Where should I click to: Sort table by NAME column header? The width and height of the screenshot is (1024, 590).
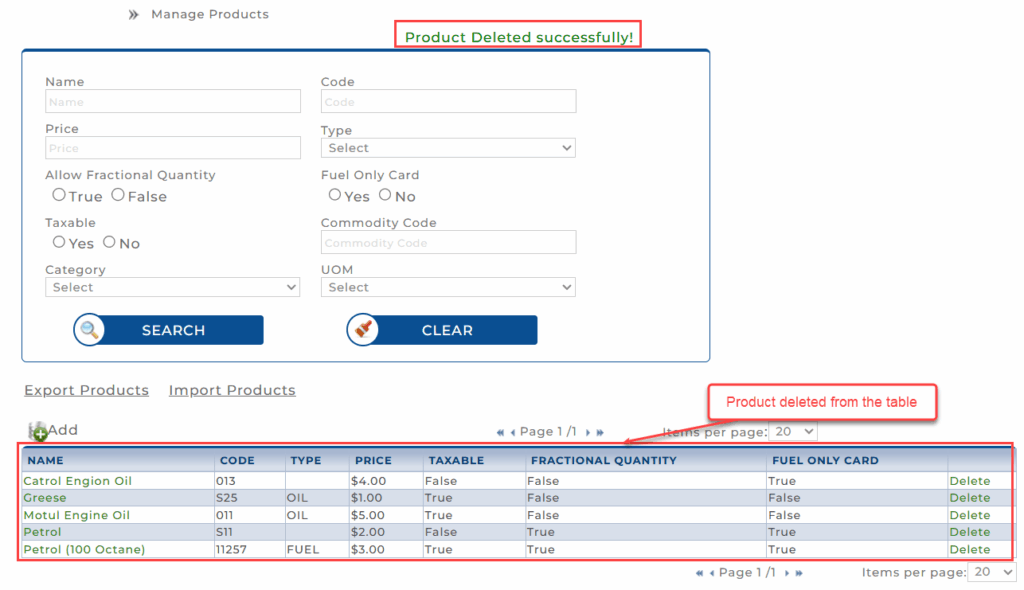click(45, 461)
